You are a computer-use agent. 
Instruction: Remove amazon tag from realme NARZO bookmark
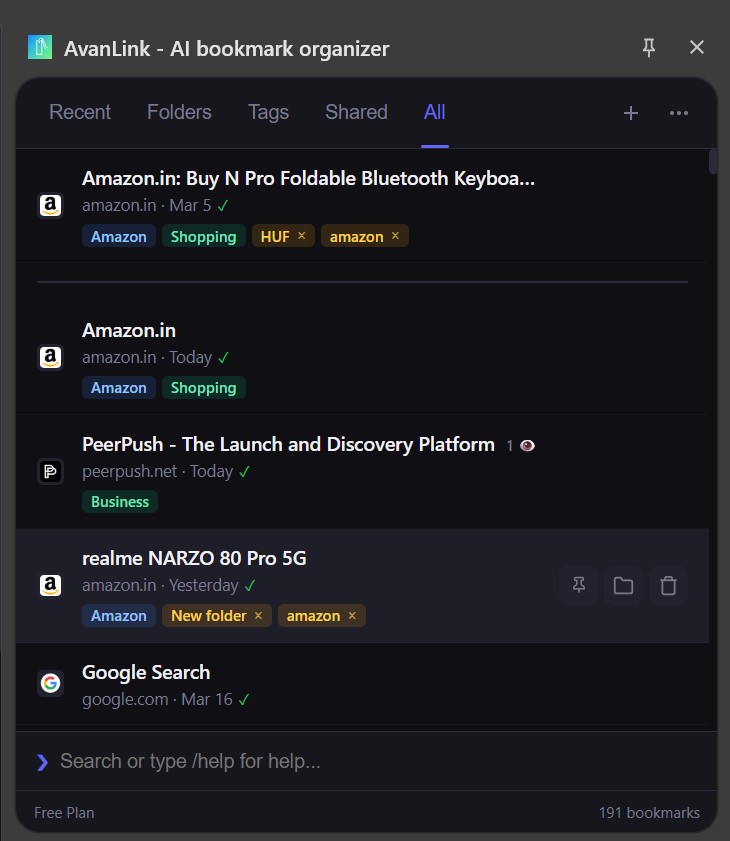tap(352, 615)
